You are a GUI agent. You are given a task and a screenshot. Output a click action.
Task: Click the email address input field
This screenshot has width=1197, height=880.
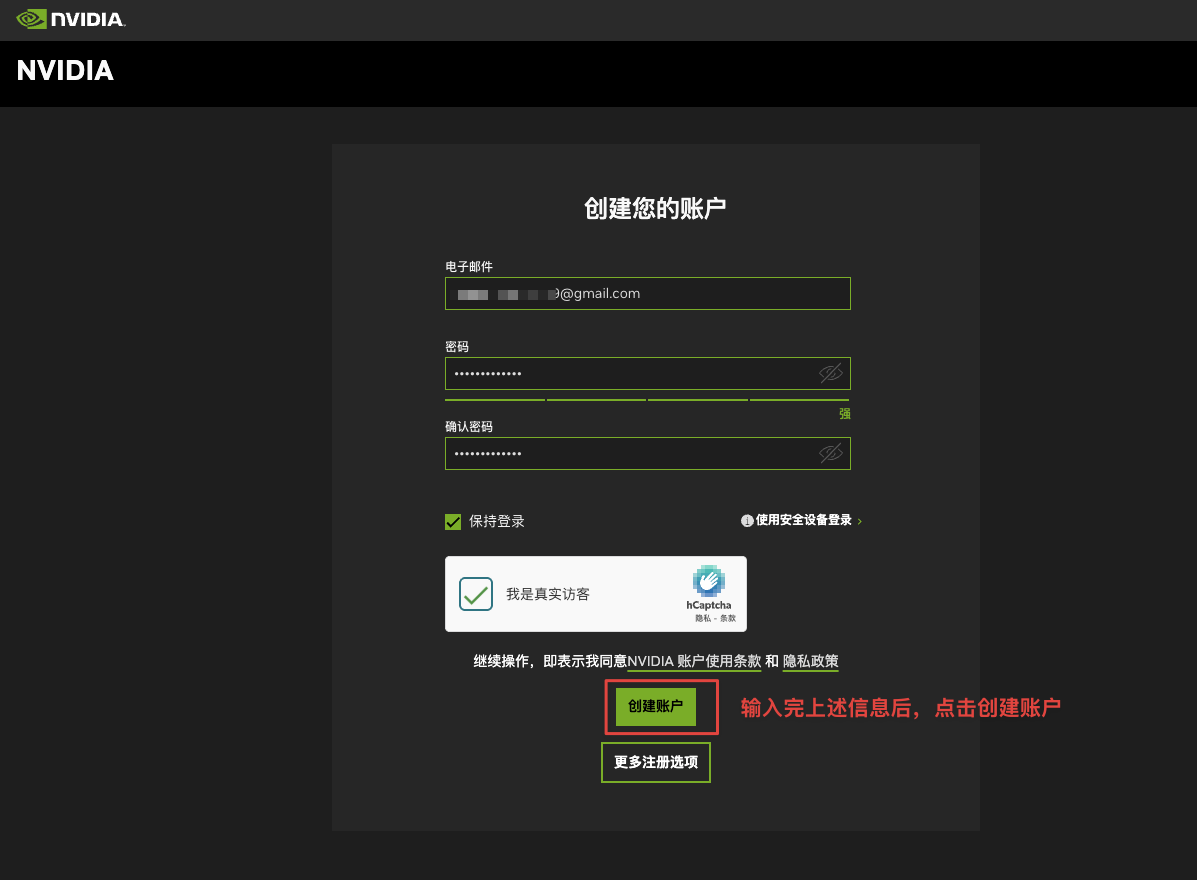coord(647,294)
